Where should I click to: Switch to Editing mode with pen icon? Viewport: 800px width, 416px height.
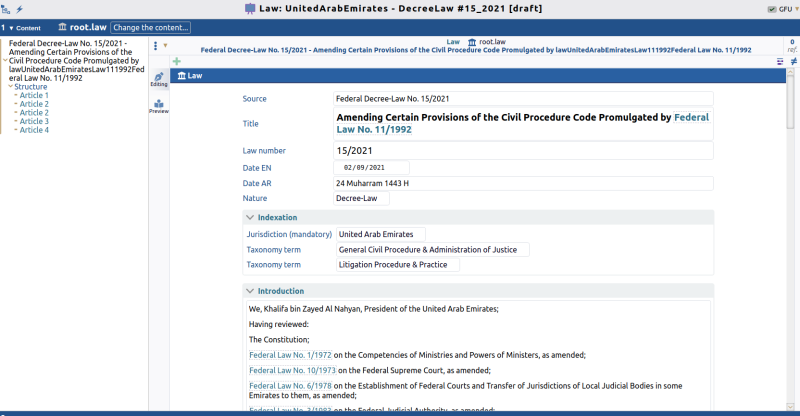pyautogui.click(x=159, y=79)
